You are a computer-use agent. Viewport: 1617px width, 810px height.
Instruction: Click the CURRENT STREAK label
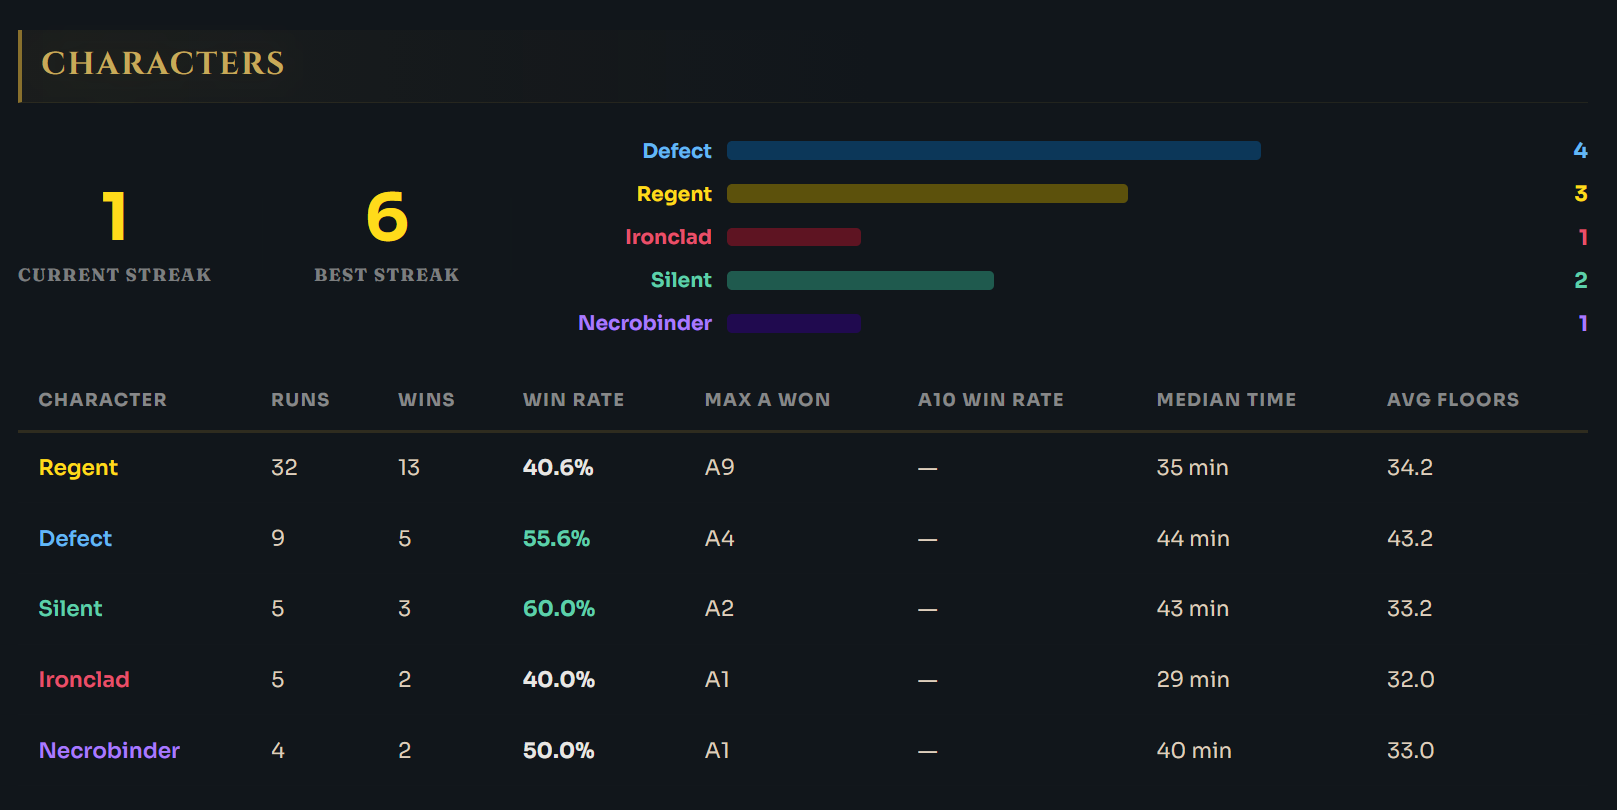[115, 275]
